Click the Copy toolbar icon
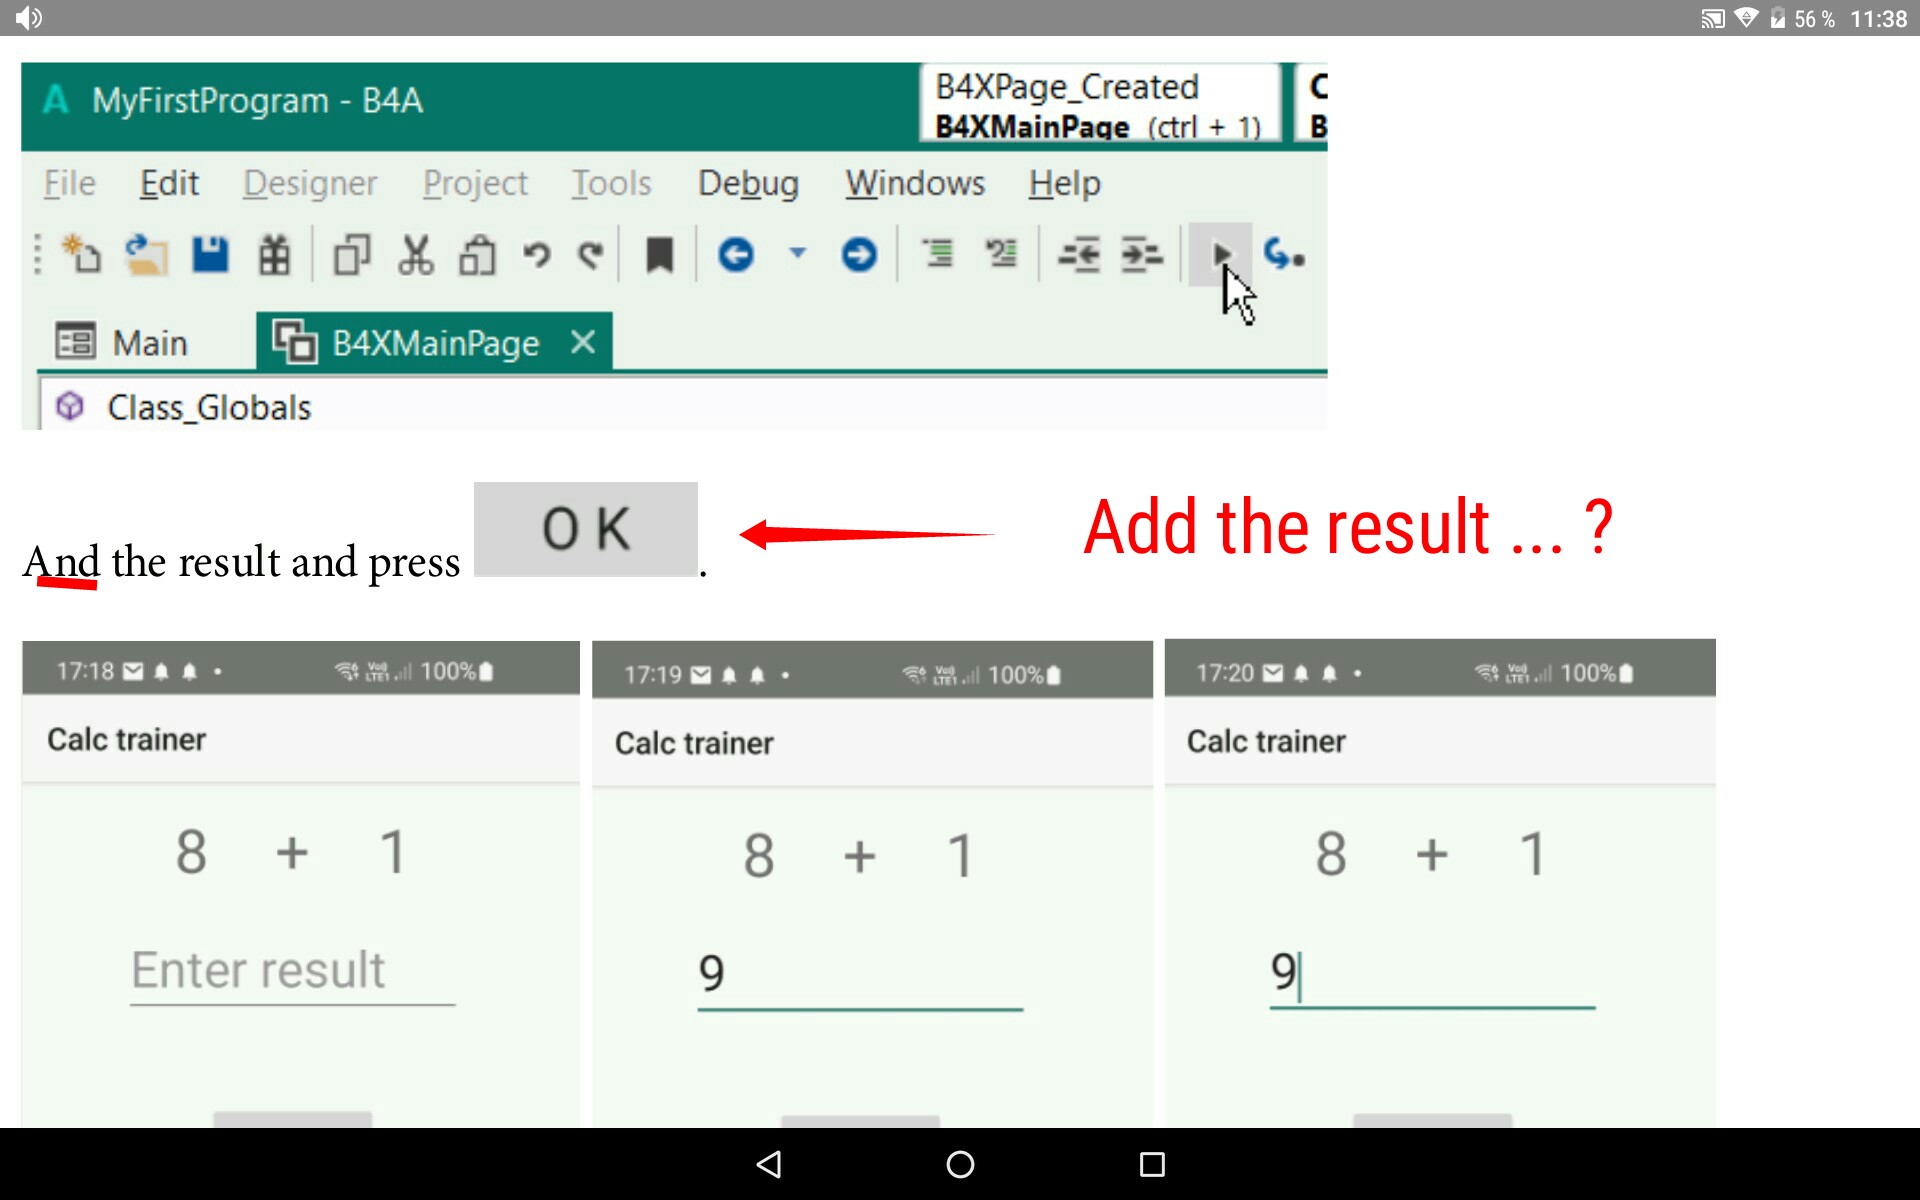This screenshot has height=1200, width=1920. (352, 255)
